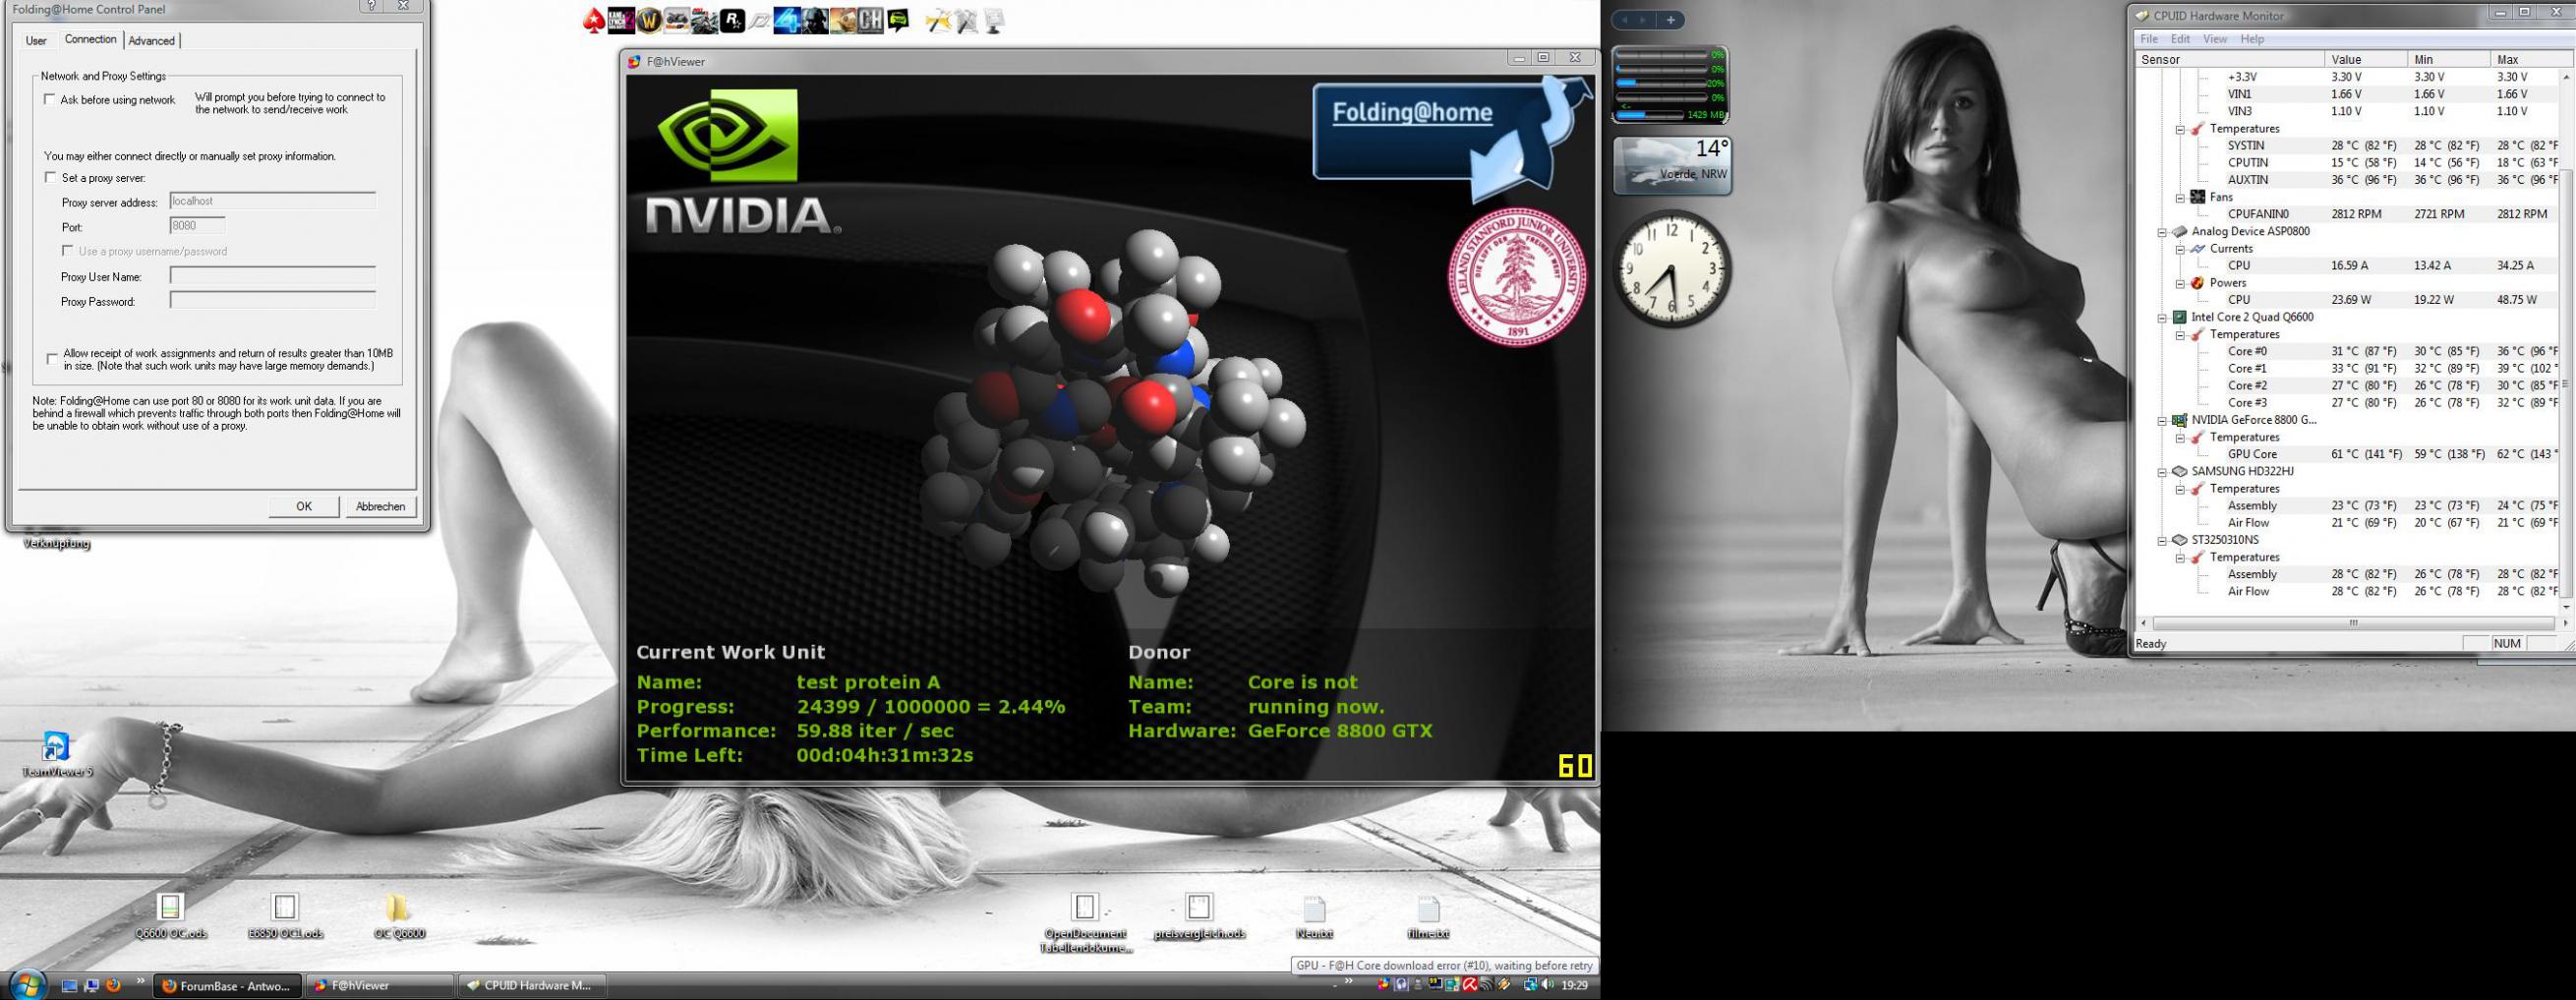This screenshot has height=1000, width=2576.
Task: Launch the PokerStars red spade shortcut
Action: pyautogui.click(x=594, y=20)
